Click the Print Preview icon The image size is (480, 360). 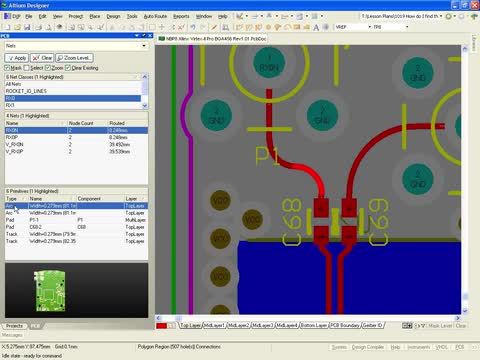tap(49, 27)
